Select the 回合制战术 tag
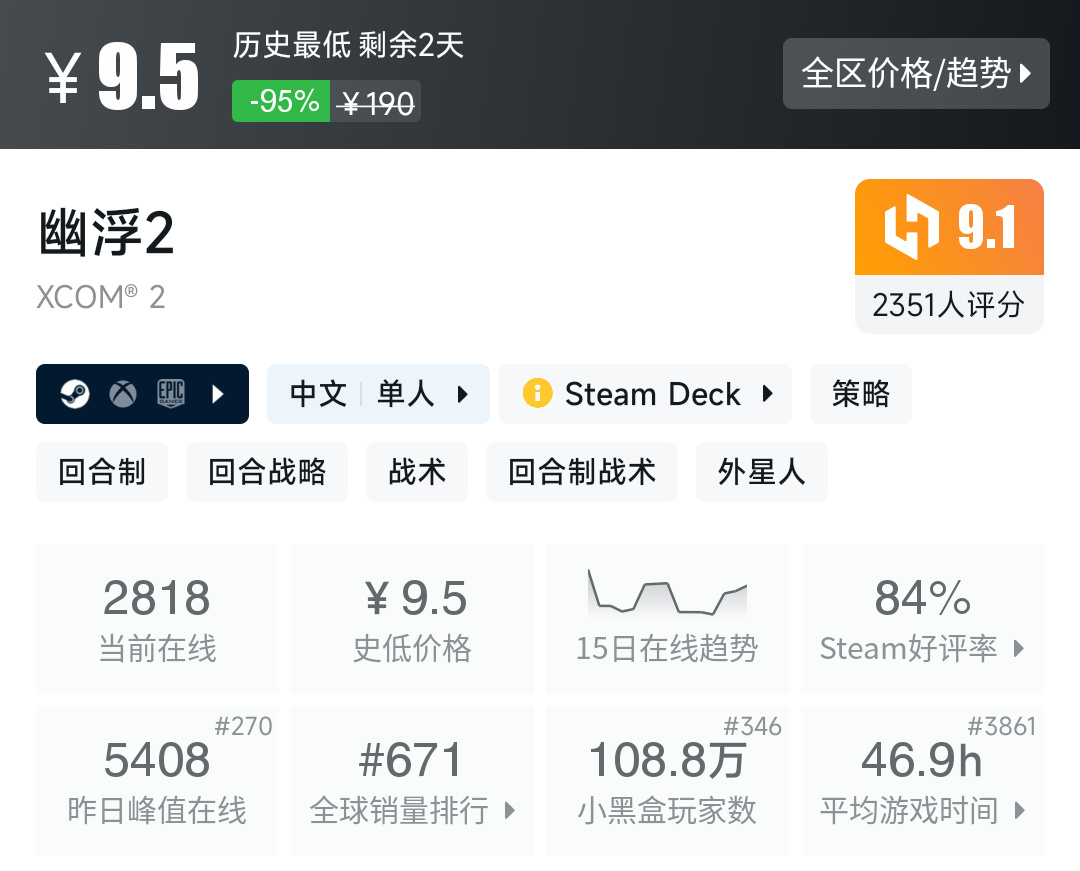The image size is (1080, 871). tap(582, 472)
